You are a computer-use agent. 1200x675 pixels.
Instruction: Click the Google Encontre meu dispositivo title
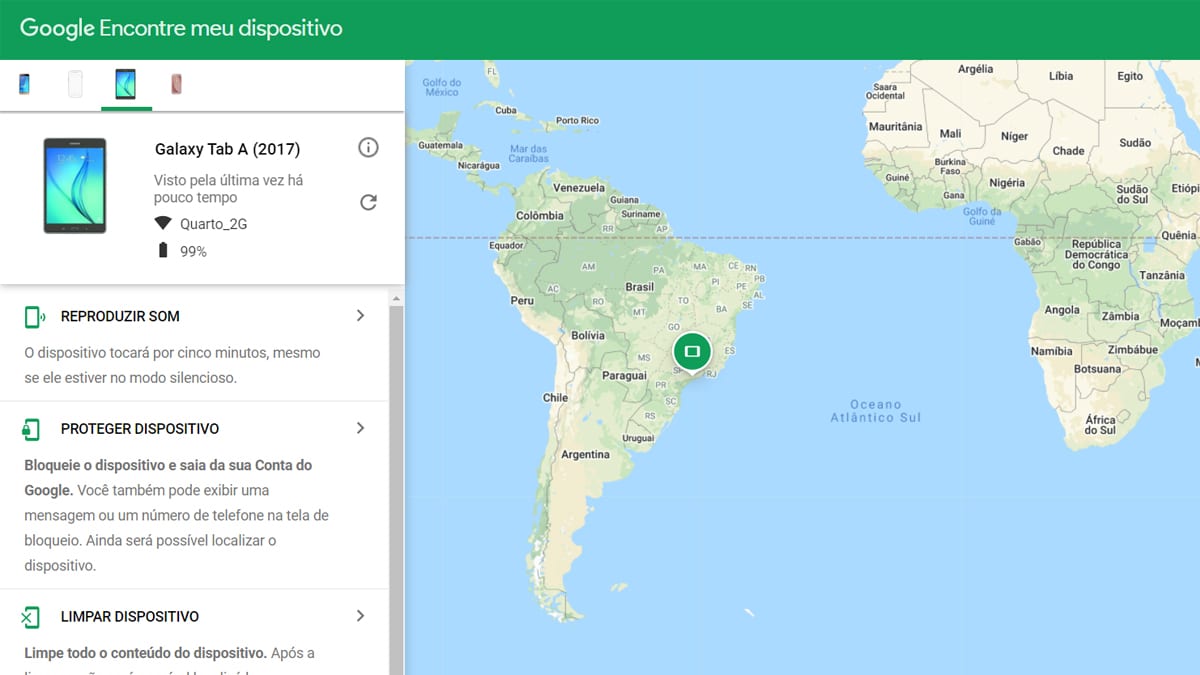tap(181, 28)
